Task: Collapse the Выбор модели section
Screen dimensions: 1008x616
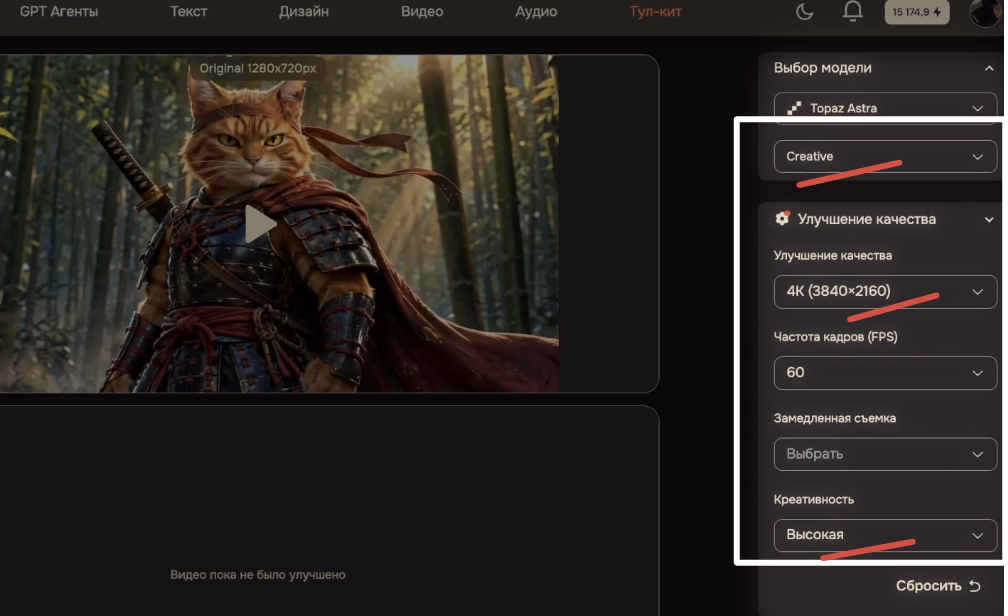Action: (x=989, y=68)
